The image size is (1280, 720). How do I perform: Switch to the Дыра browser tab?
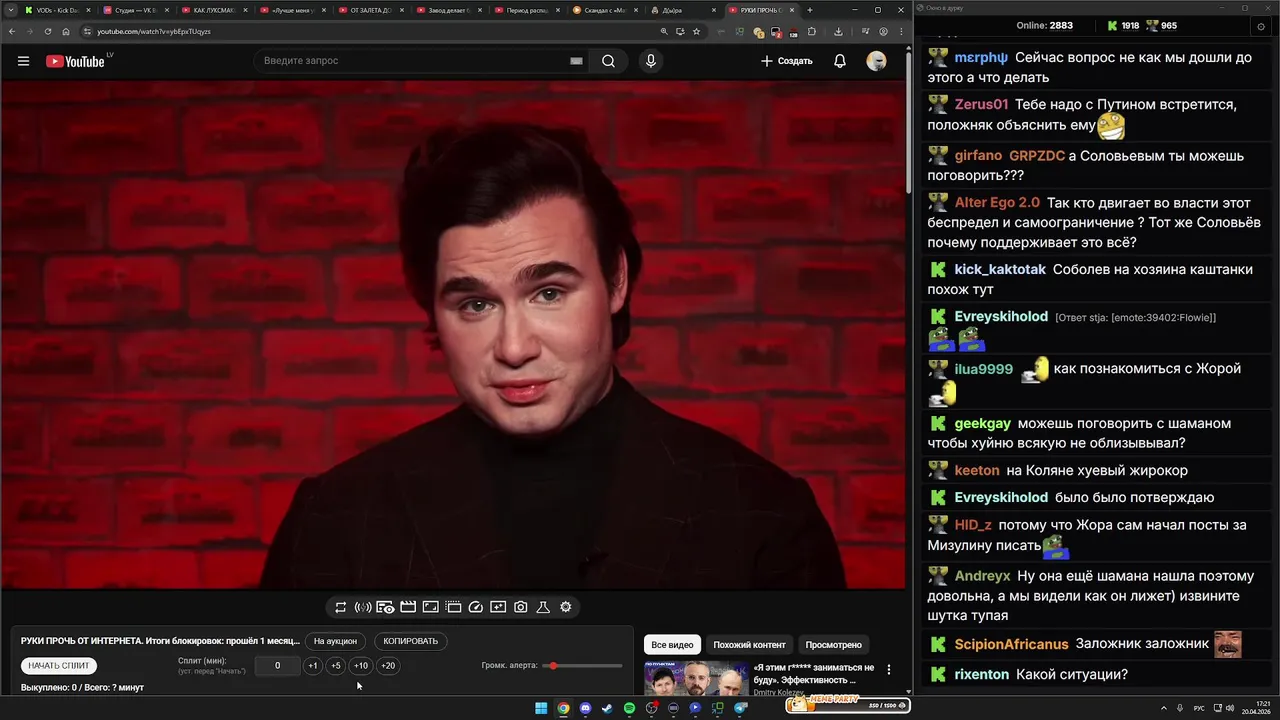tap(683, 10)
